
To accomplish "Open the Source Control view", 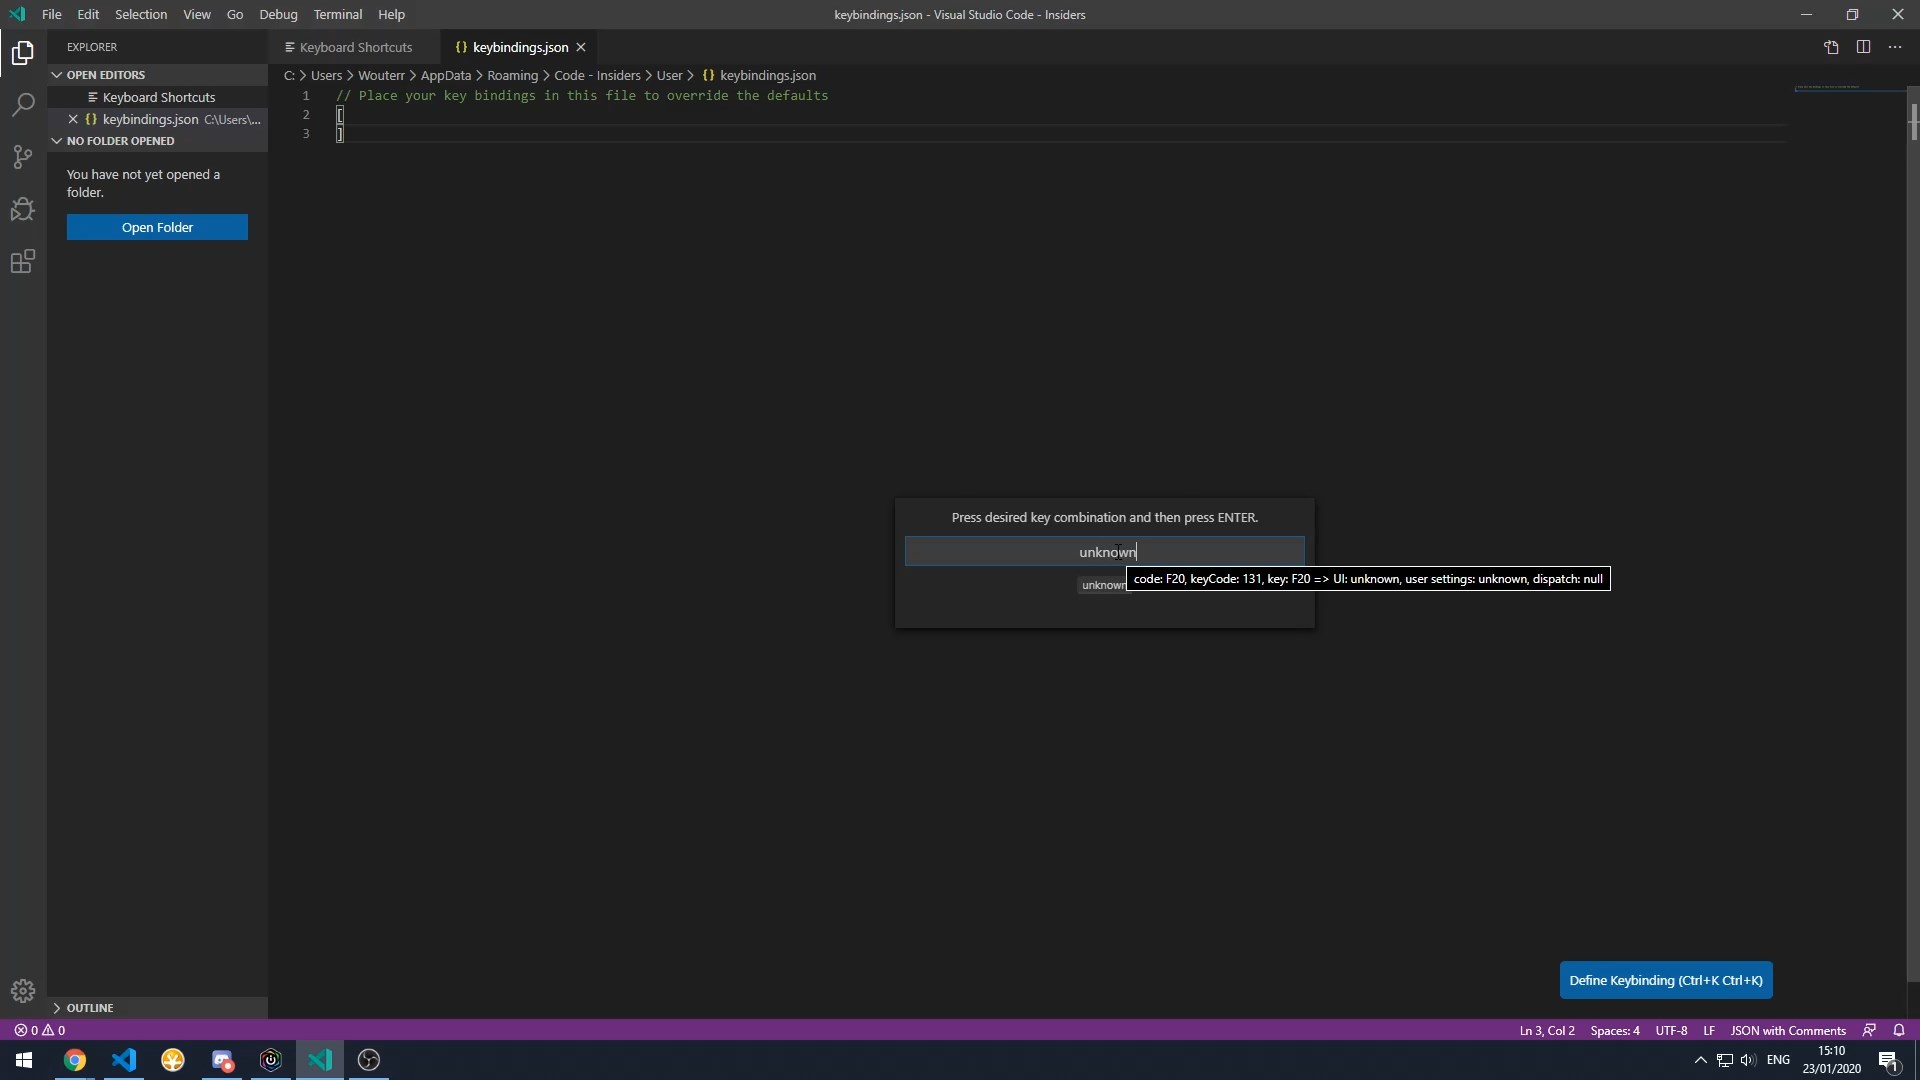I will click(x=22, y=157).
